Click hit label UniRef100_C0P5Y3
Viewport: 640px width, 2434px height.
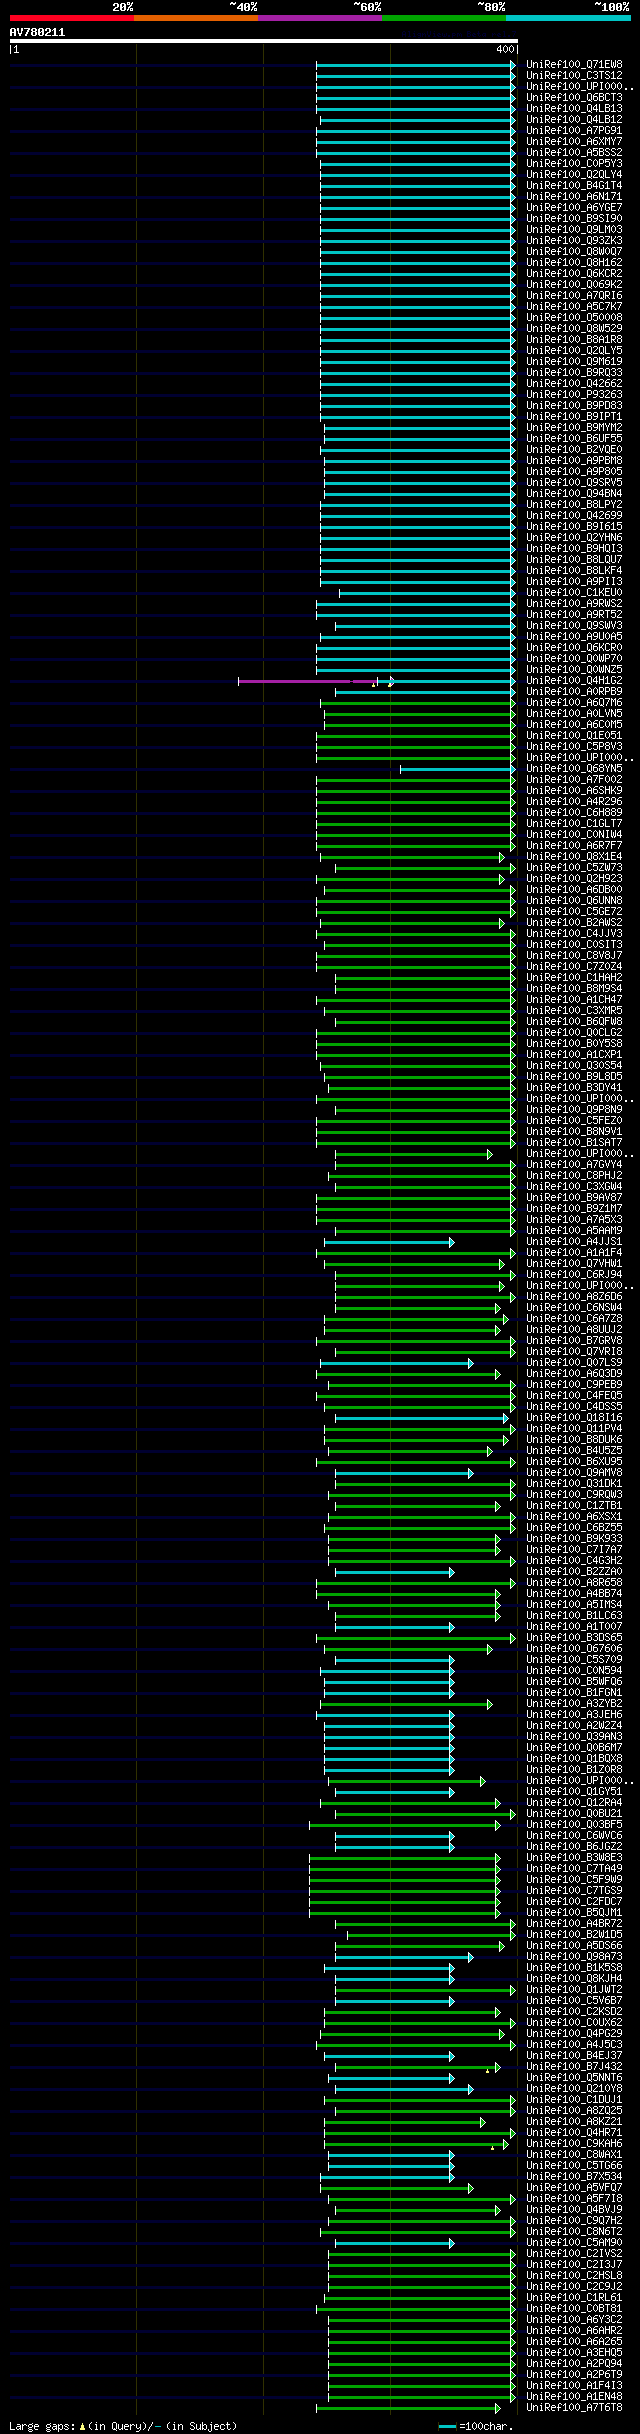tap(574, 164)
